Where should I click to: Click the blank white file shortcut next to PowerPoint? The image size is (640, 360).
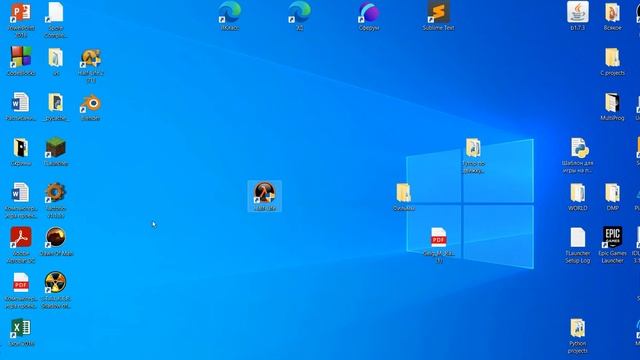56,20
